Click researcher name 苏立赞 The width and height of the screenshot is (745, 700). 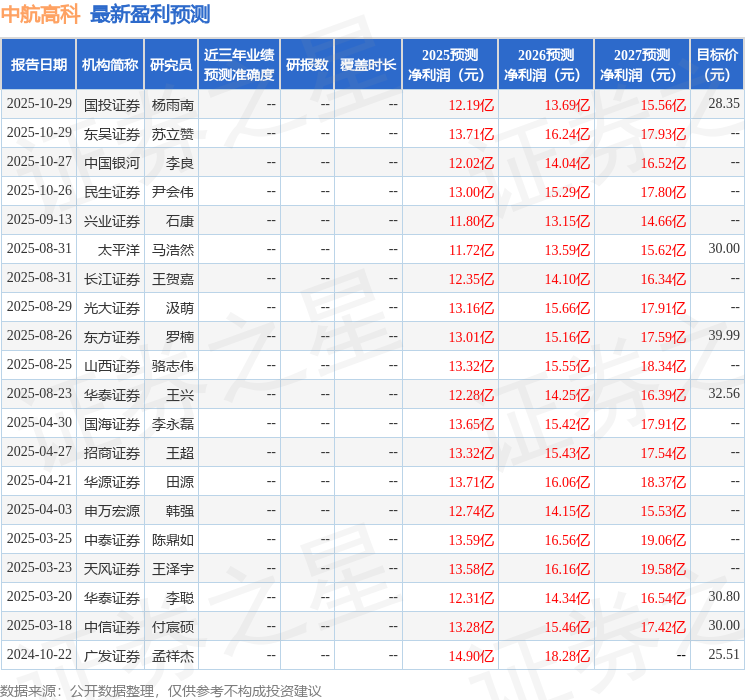click(173, 133)
